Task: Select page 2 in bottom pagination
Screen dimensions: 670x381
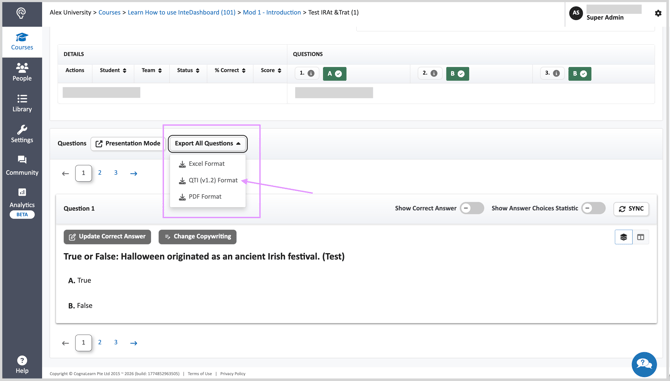Action: pyautogui.click(x=100, y=343)
